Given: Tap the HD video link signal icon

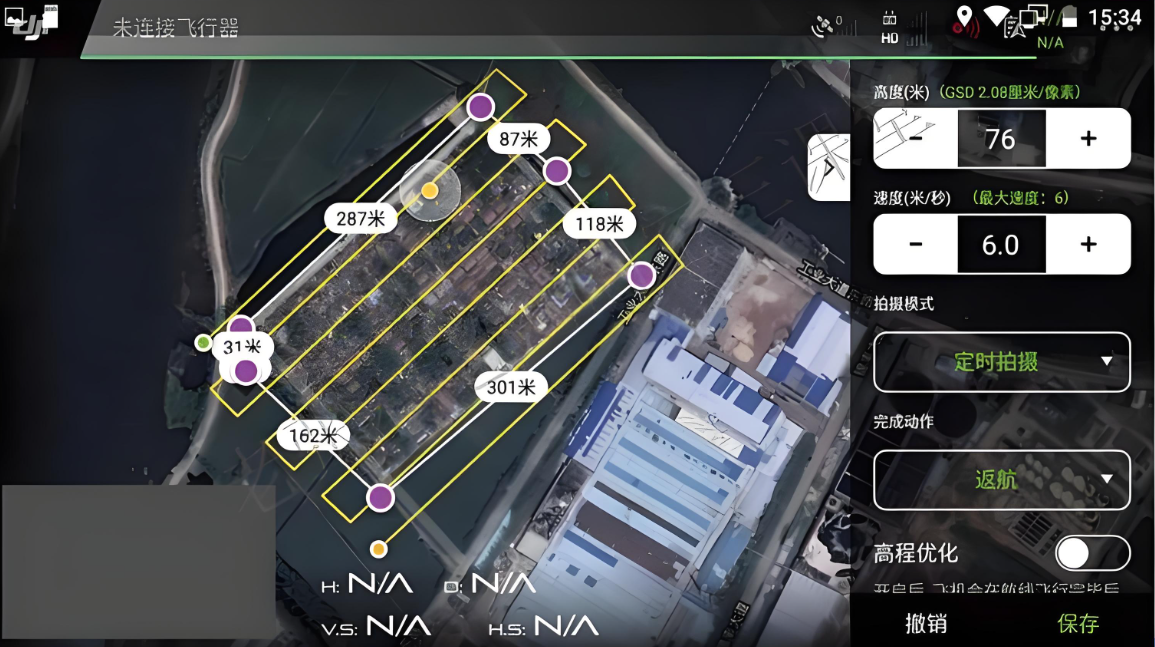Looking at the screenshot, I should [x=889, y=27].
